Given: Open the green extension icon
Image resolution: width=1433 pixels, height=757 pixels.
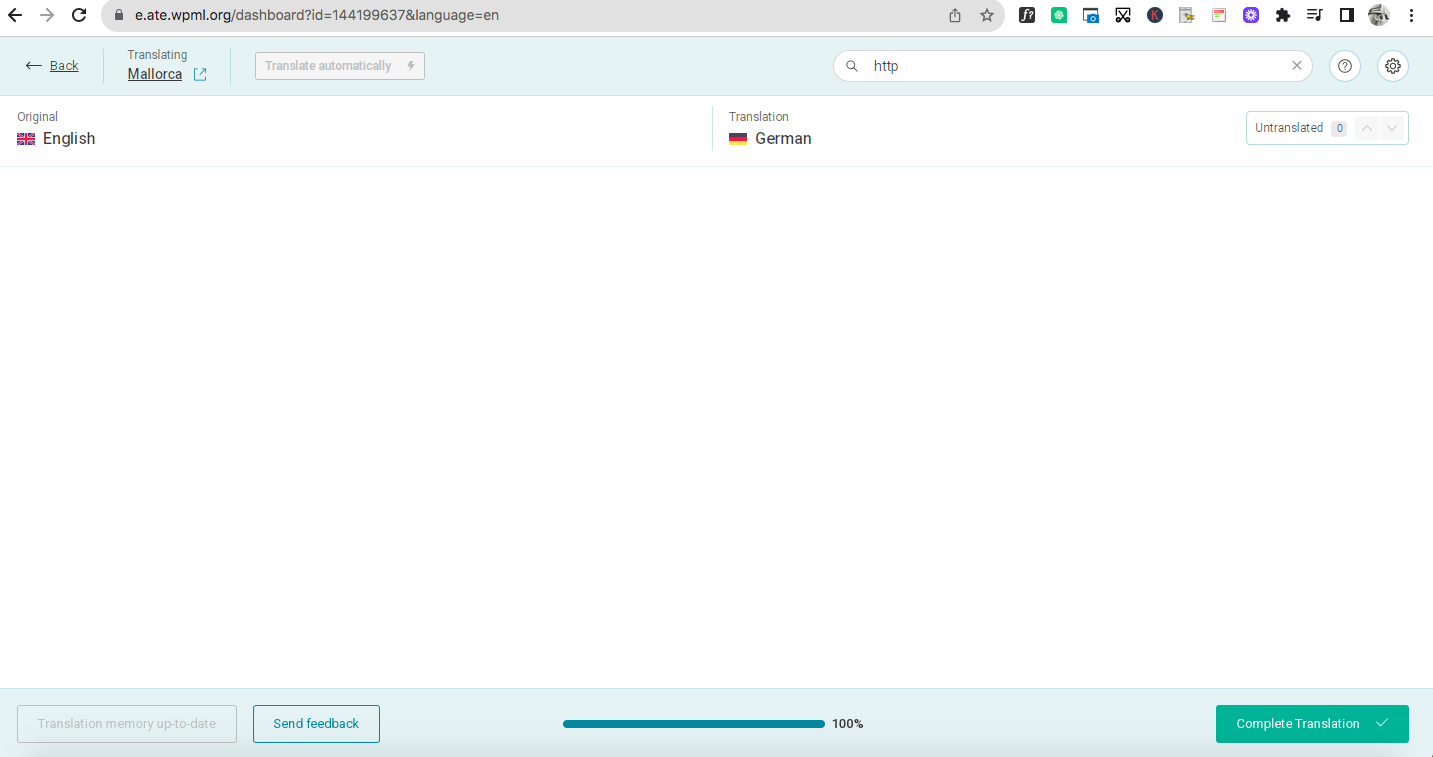Looking at the screenshot, I should point(1059,15).
